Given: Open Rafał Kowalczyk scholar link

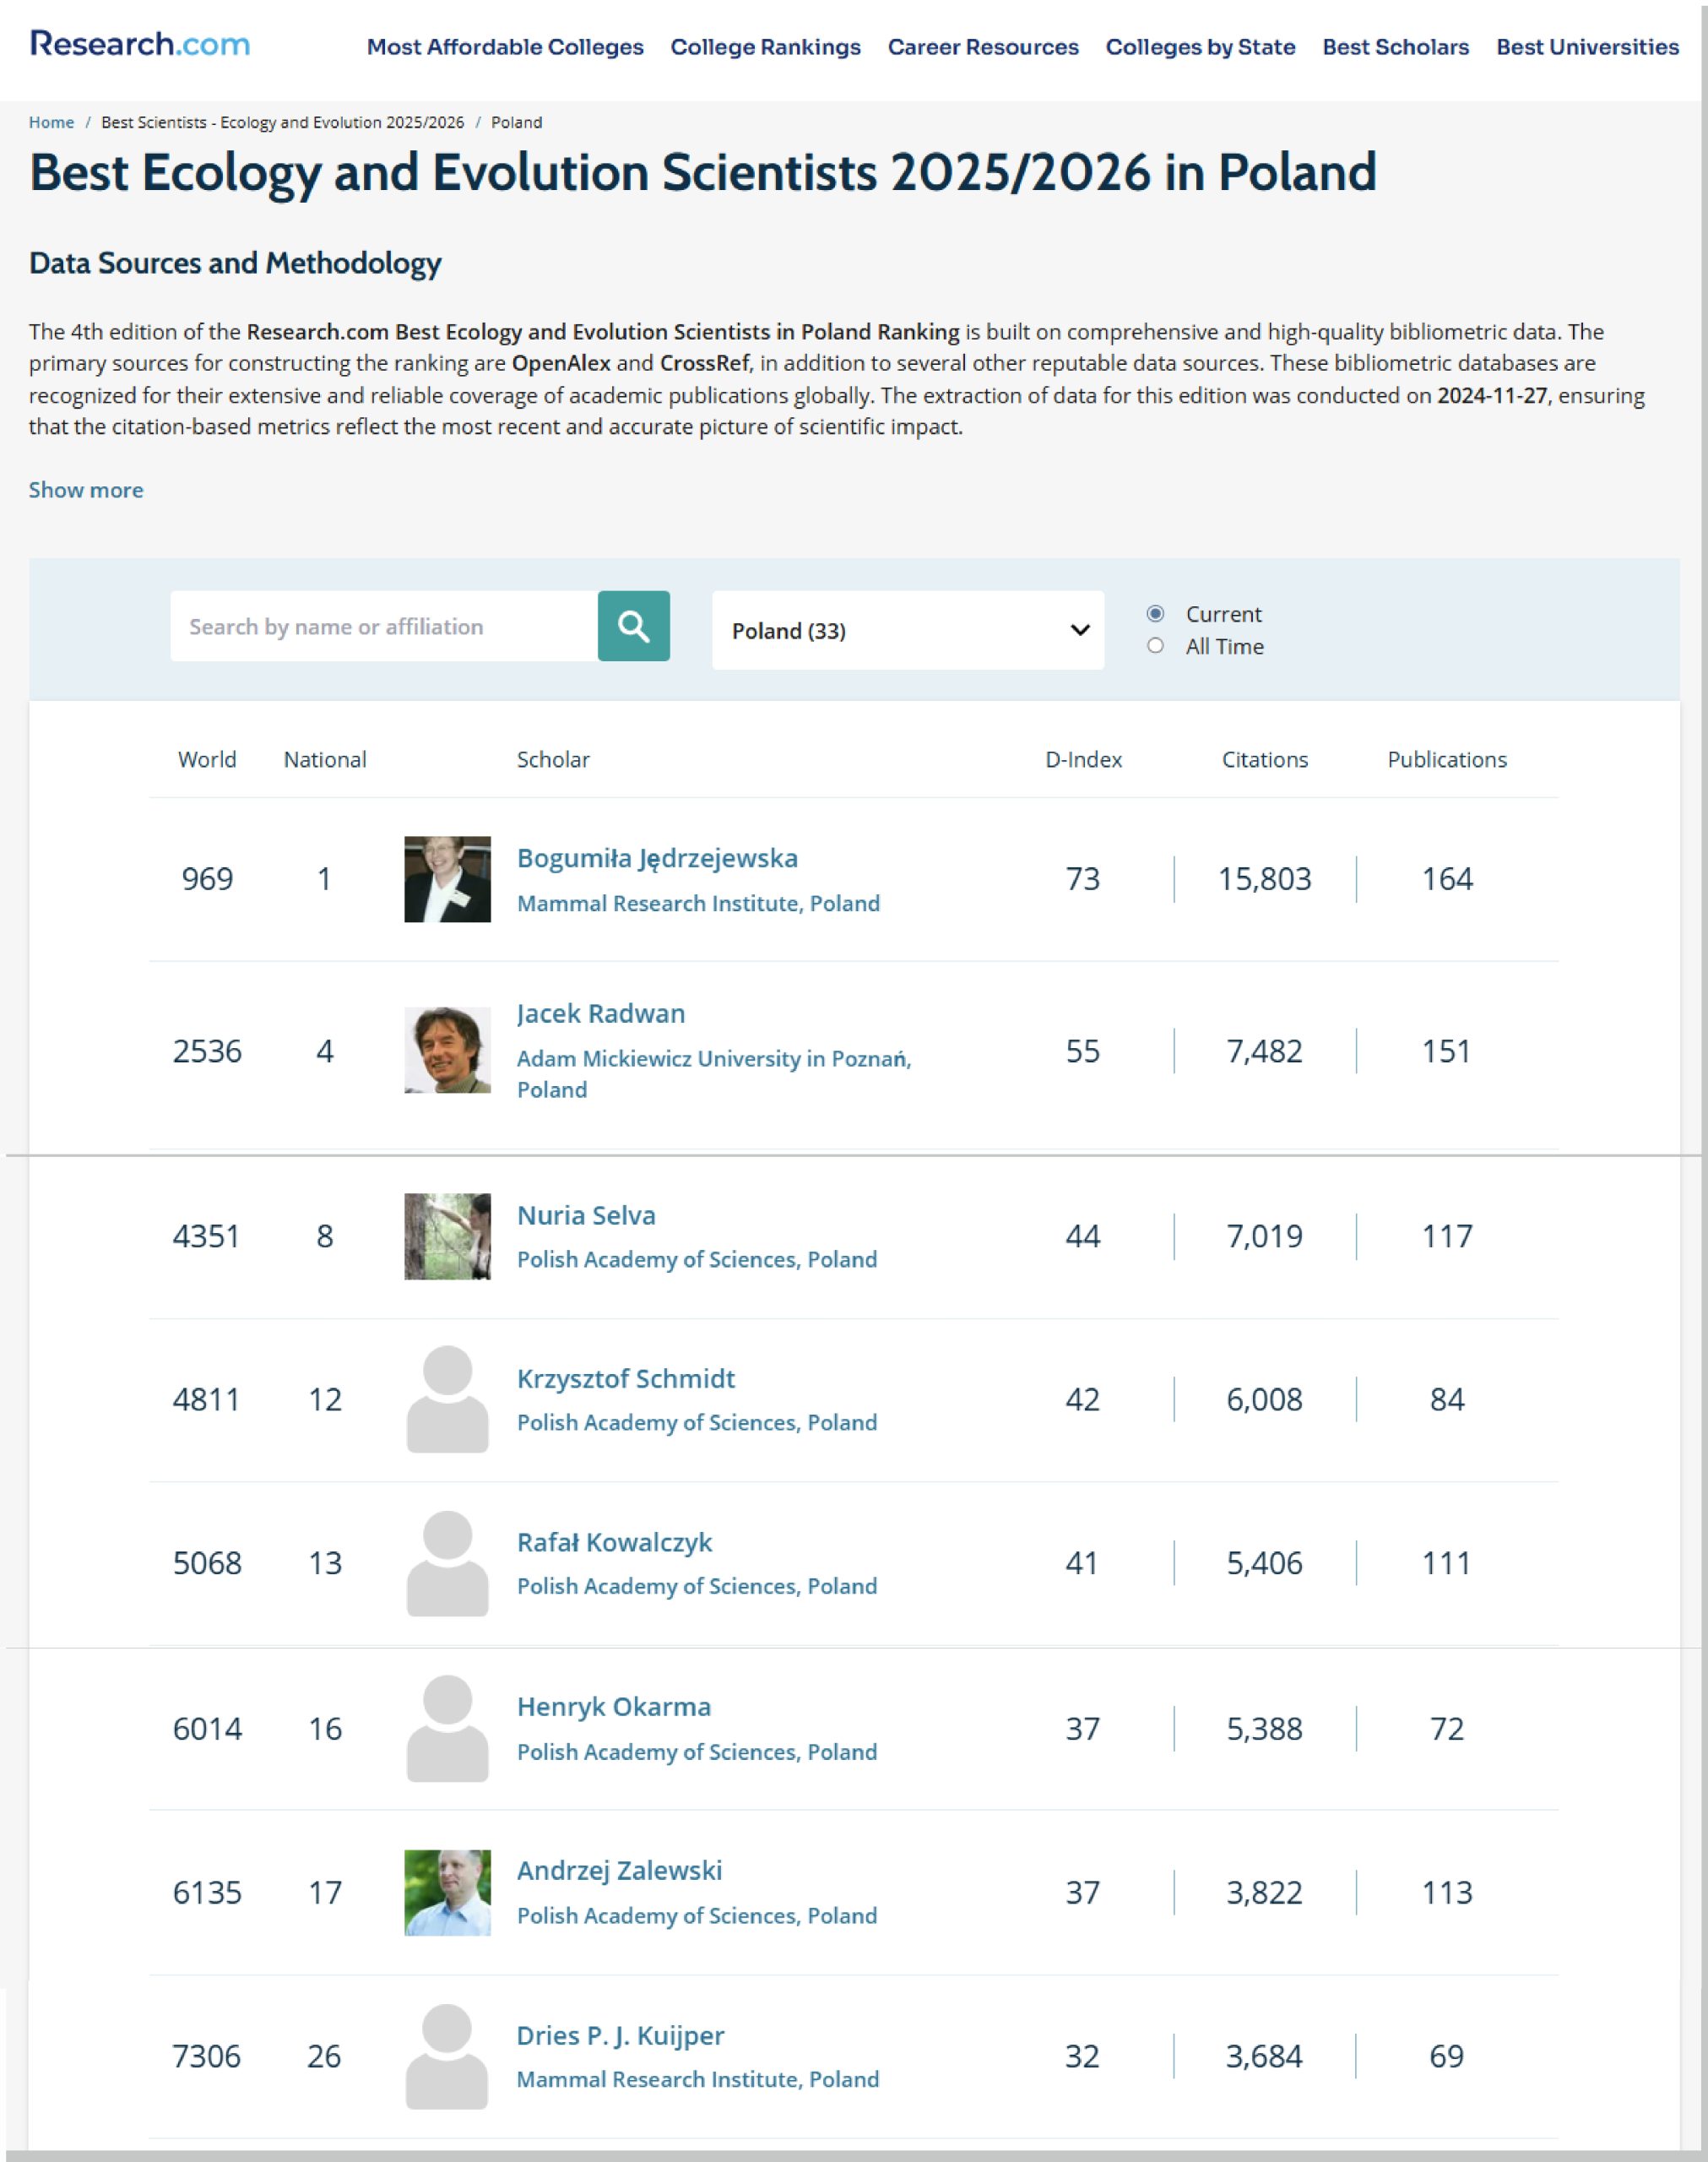Looking at the screenshot, I should (x=614, y=1542).
